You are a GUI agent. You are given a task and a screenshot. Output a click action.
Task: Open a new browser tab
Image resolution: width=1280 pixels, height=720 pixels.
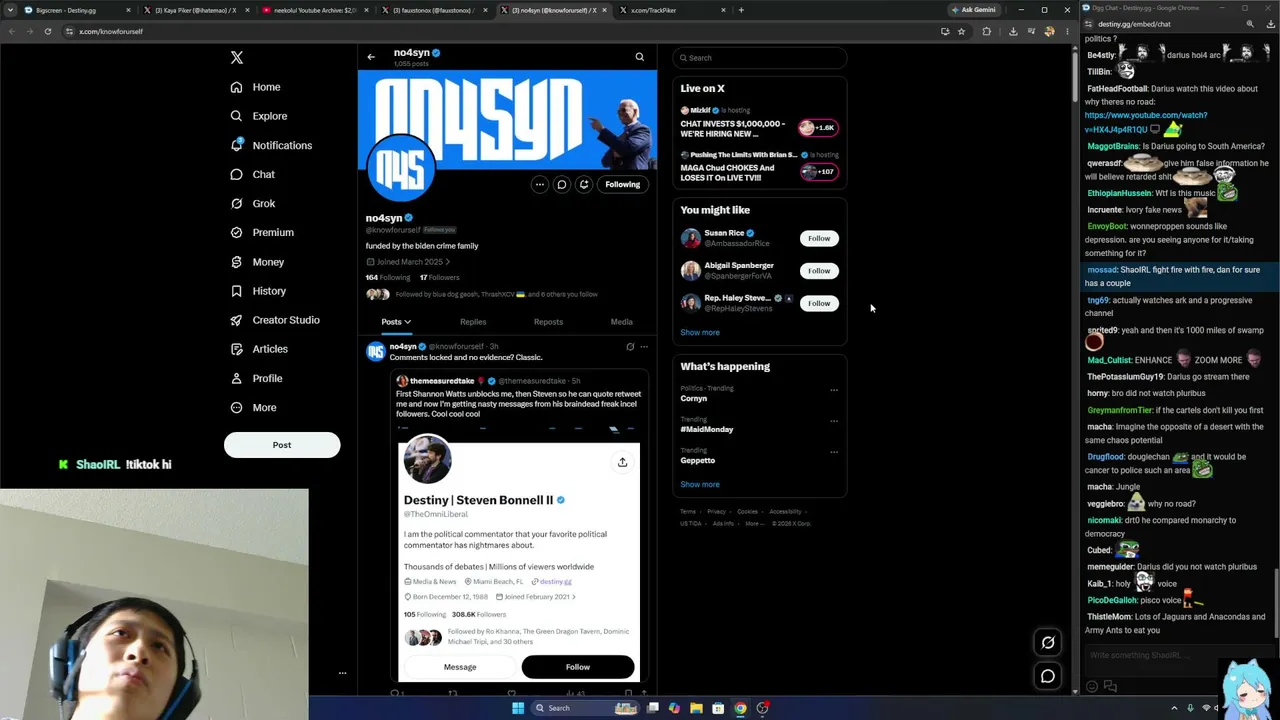click(741, 10)
